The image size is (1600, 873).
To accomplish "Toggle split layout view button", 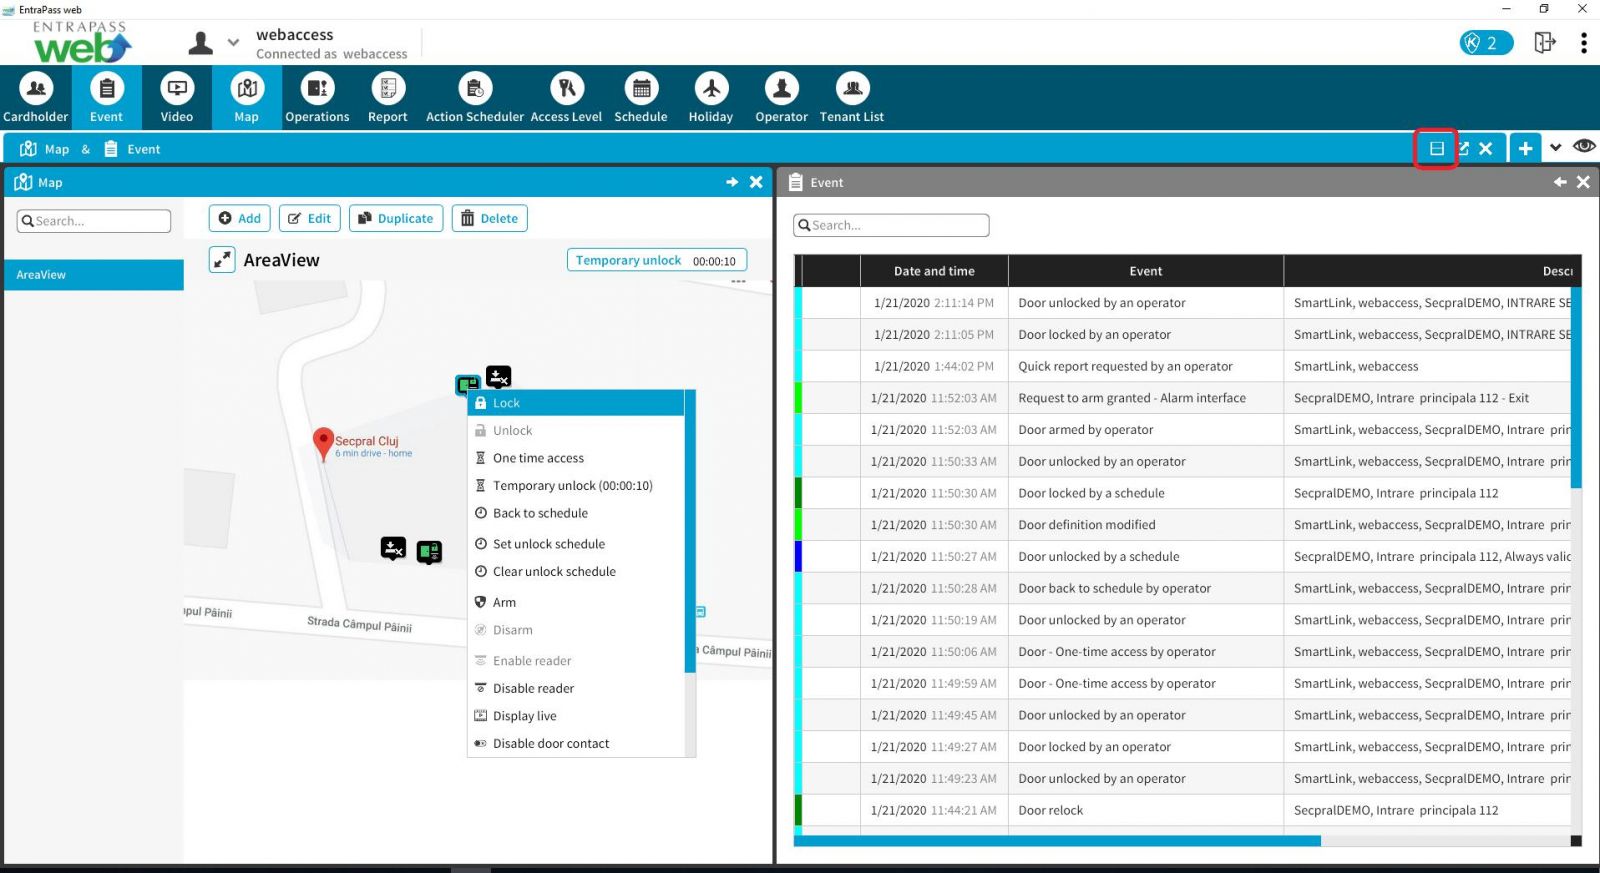I will point(1436,148).
